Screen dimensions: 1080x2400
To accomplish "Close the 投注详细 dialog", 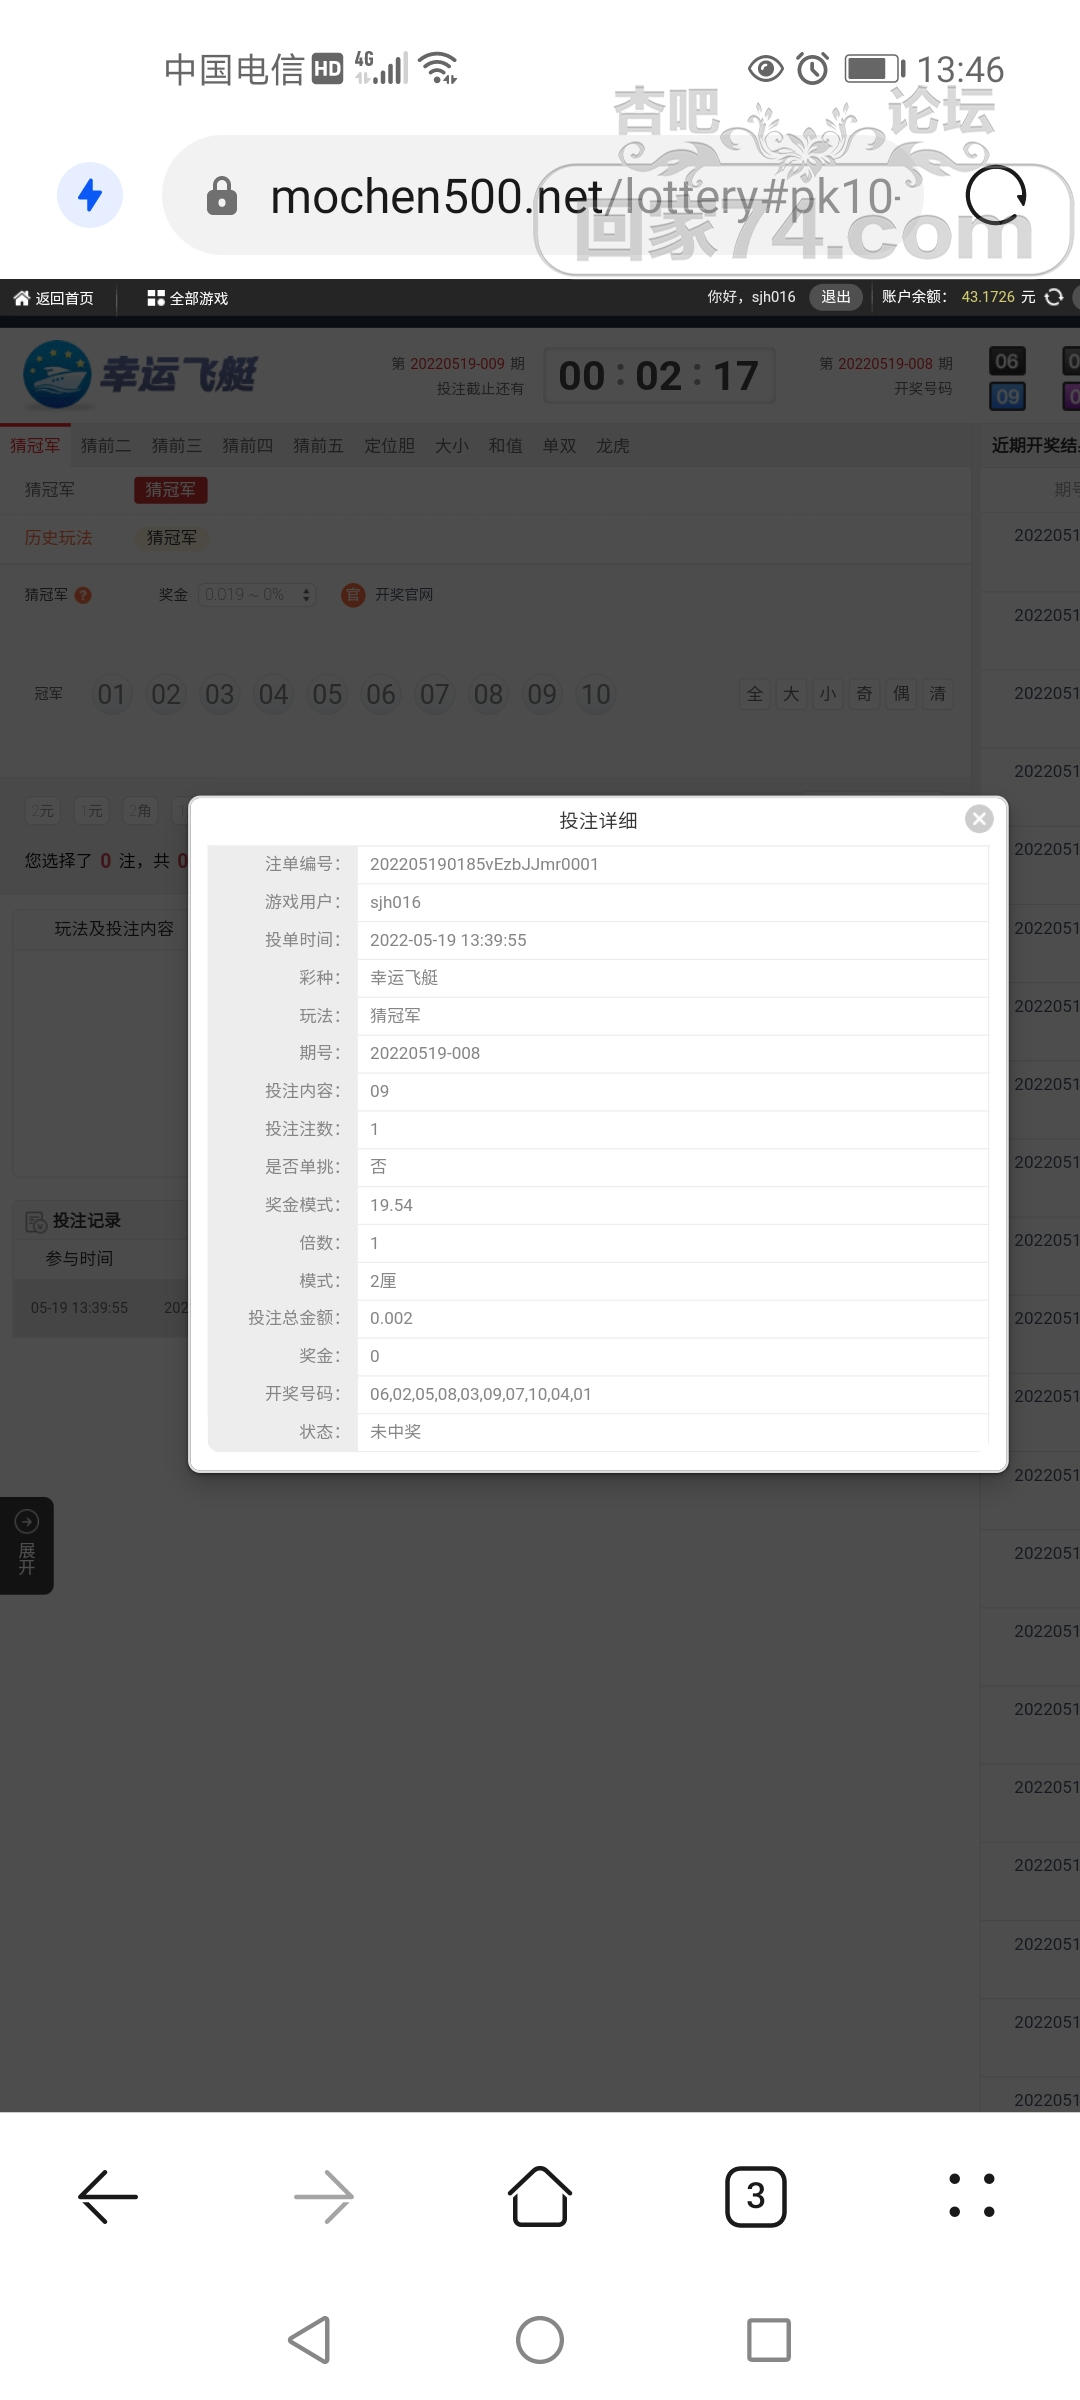I will coord(979,819).
